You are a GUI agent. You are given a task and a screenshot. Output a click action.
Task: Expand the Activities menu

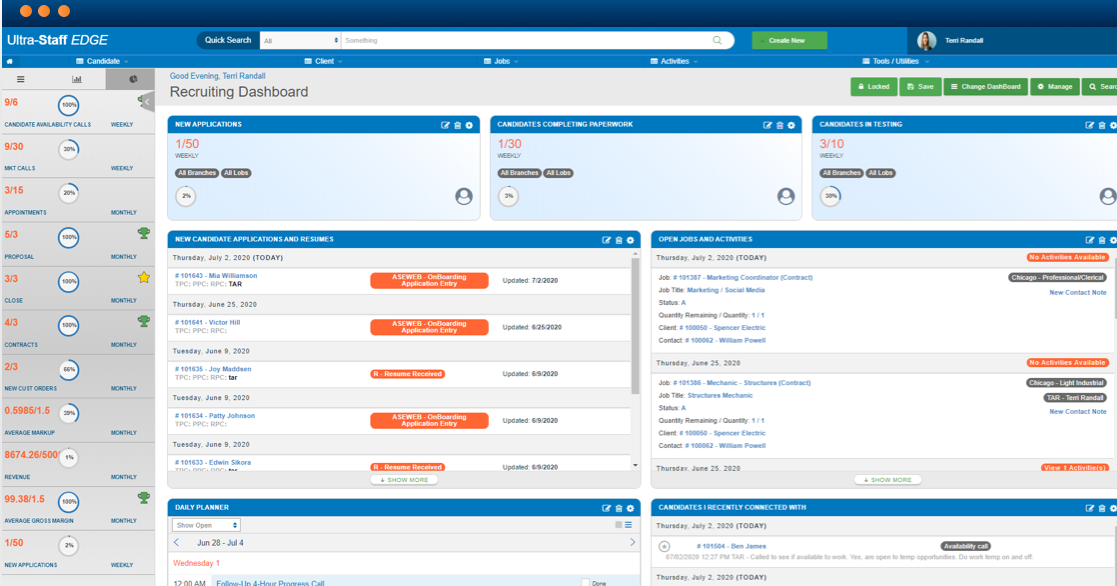pyautogui.click(x=674, y=61)
